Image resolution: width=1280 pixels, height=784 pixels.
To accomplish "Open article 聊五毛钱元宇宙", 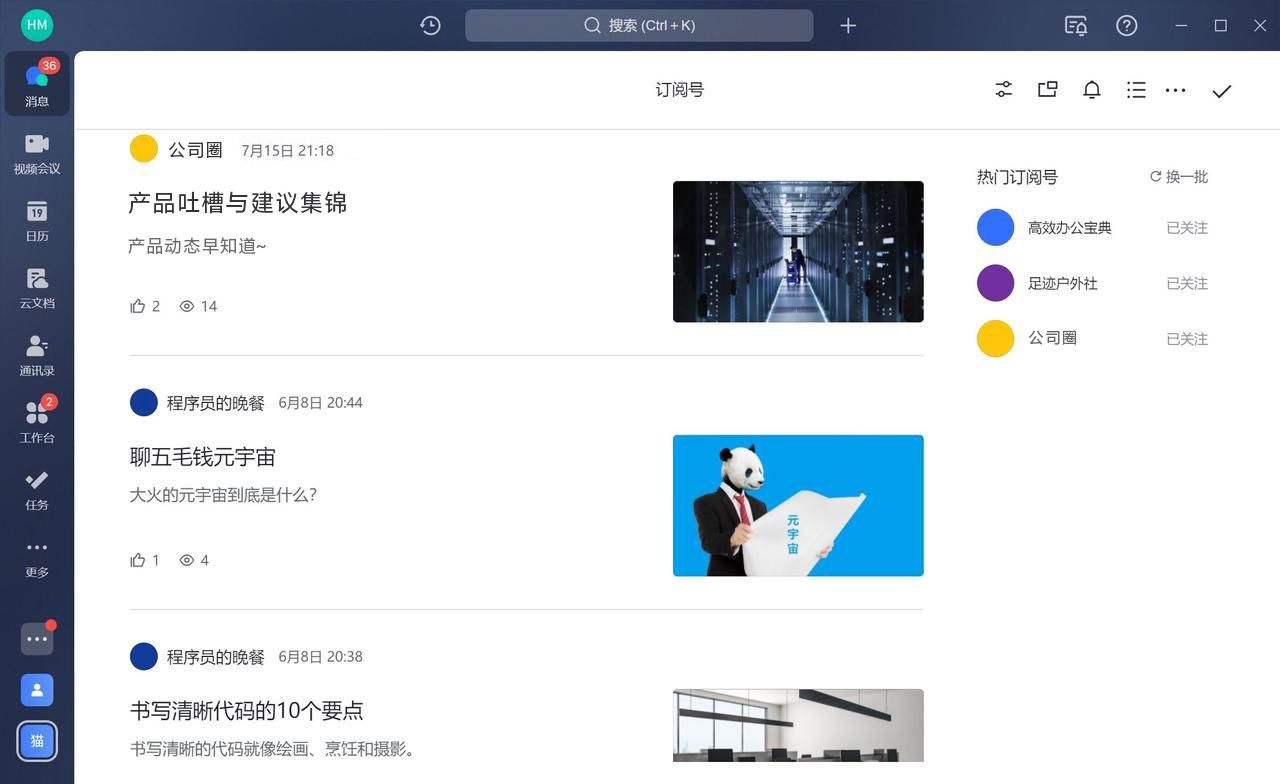I will pos(203,457).
